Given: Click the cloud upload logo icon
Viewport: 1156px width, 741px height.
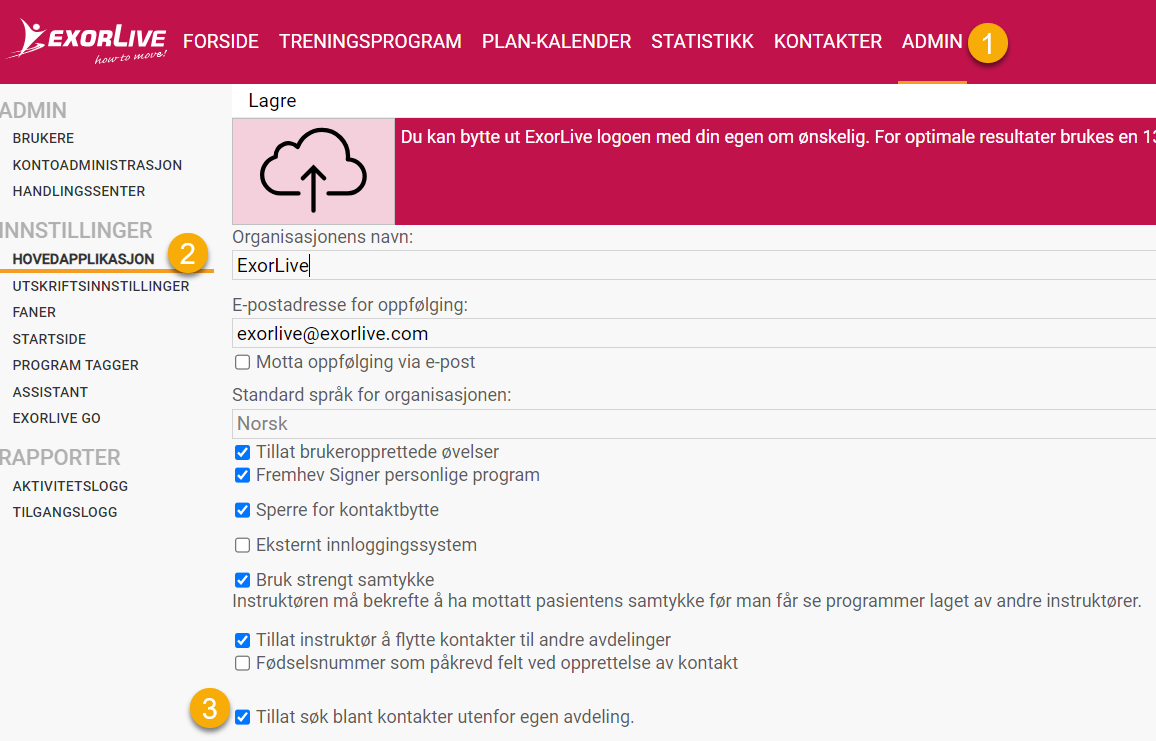Looking at the screenshot, I should click(313, 171).
